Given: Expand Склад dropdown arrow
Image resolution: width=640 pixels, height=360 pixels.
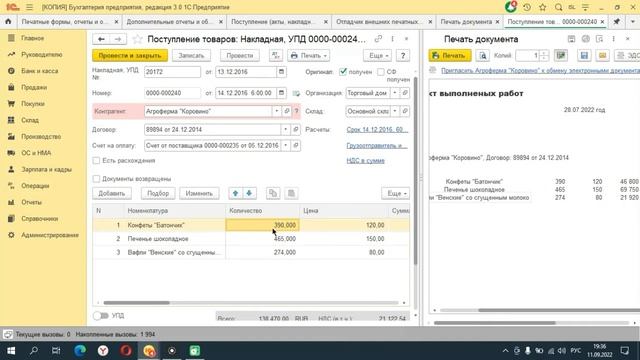Looking at the screenshot, I should (395, 111).
